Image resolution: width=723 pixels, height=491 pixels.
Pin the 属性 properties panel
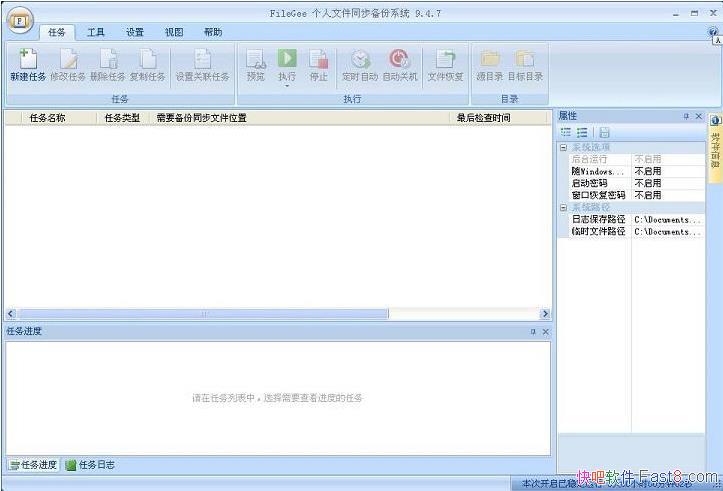point(686,116)
